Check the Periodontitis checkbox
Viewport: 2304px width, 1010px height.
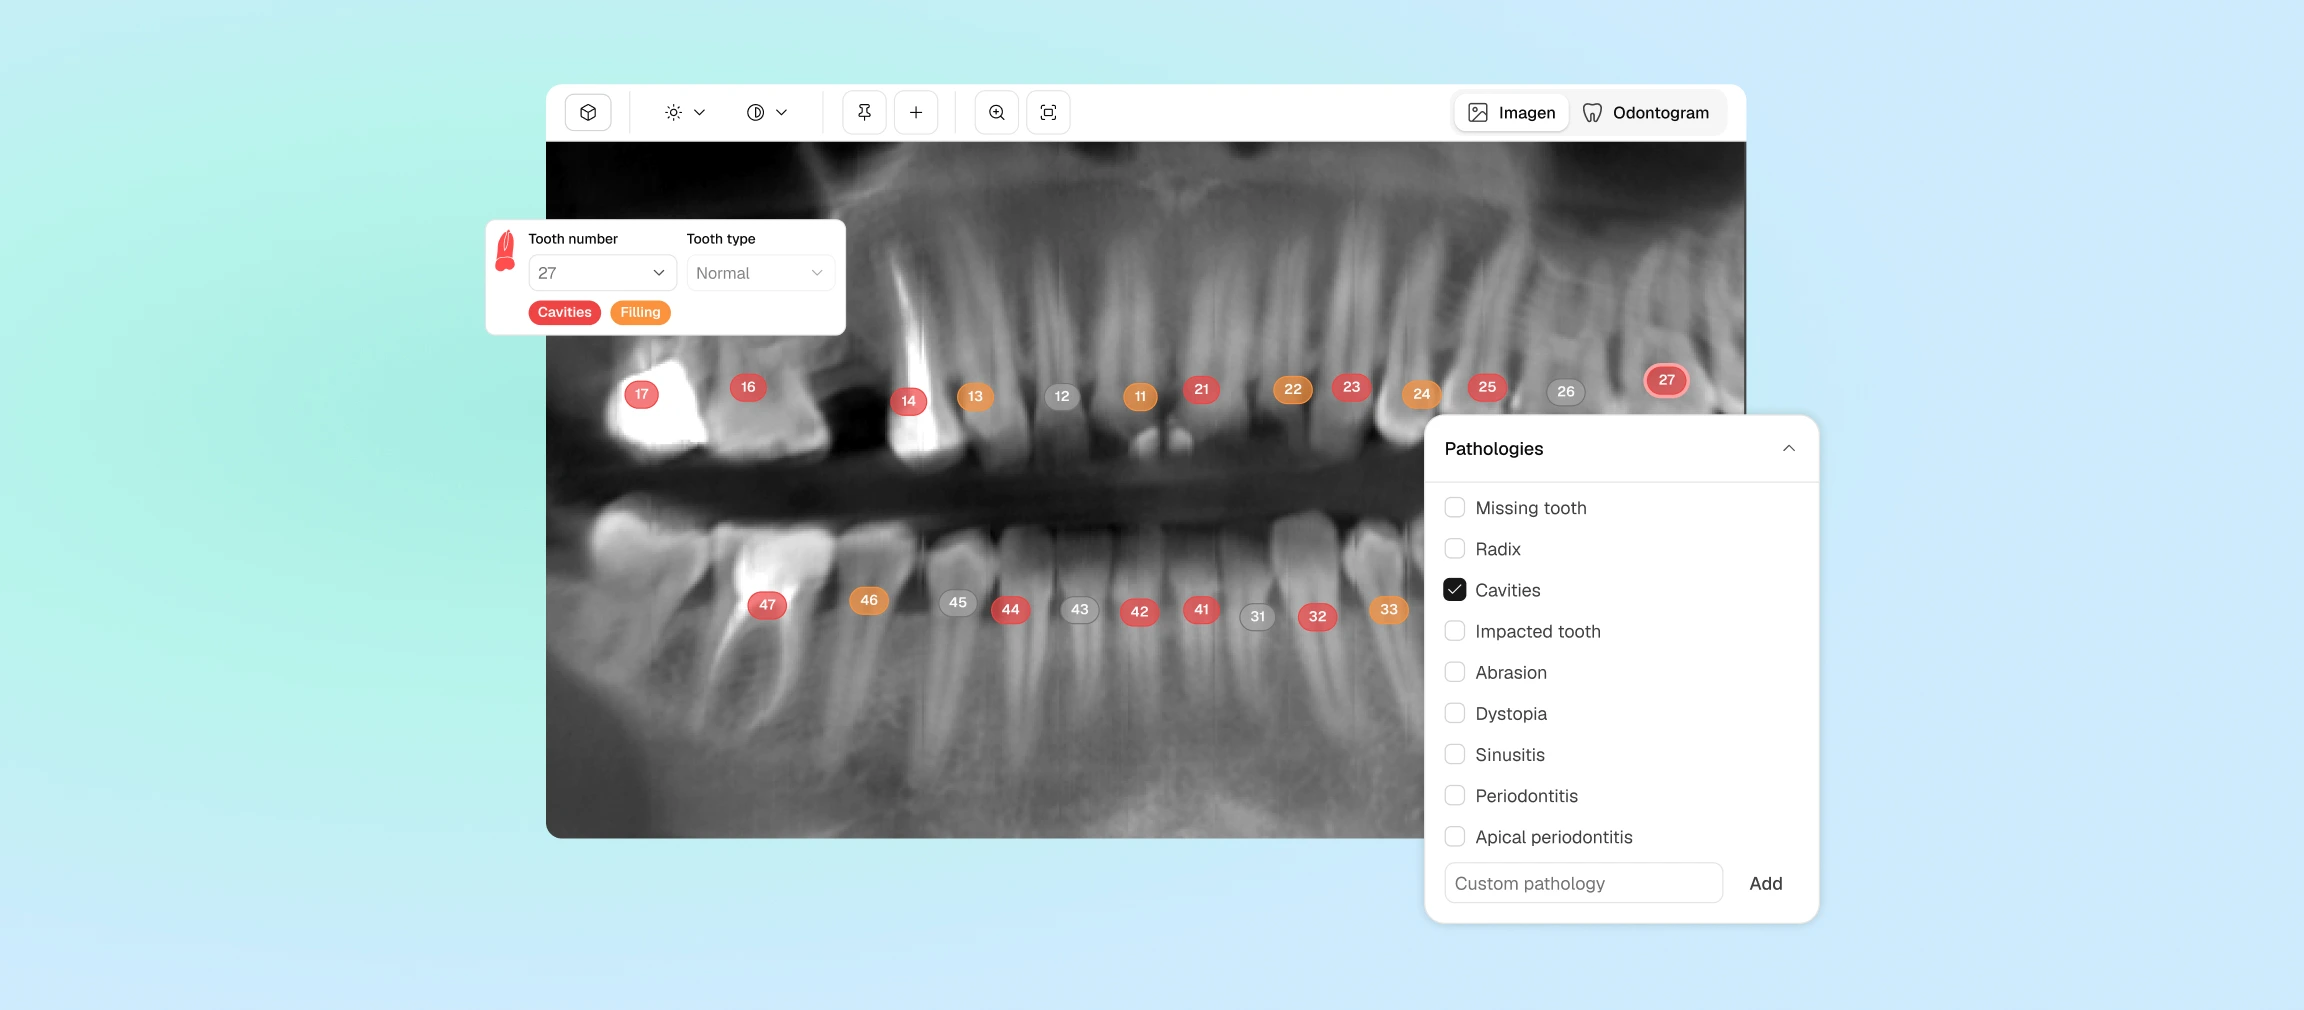[x=1455, y=795]
